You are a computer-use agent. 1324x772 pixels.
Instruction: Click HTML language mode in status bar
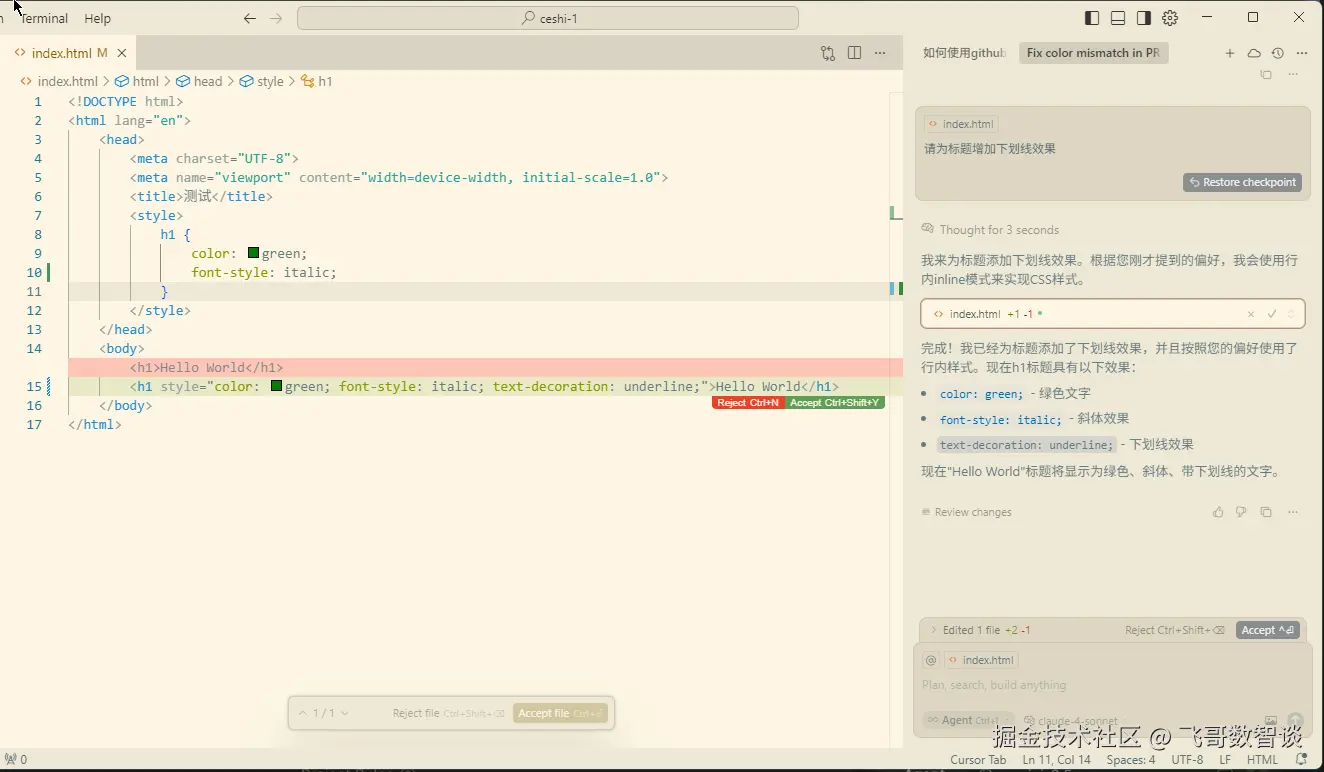(1262, 760)
